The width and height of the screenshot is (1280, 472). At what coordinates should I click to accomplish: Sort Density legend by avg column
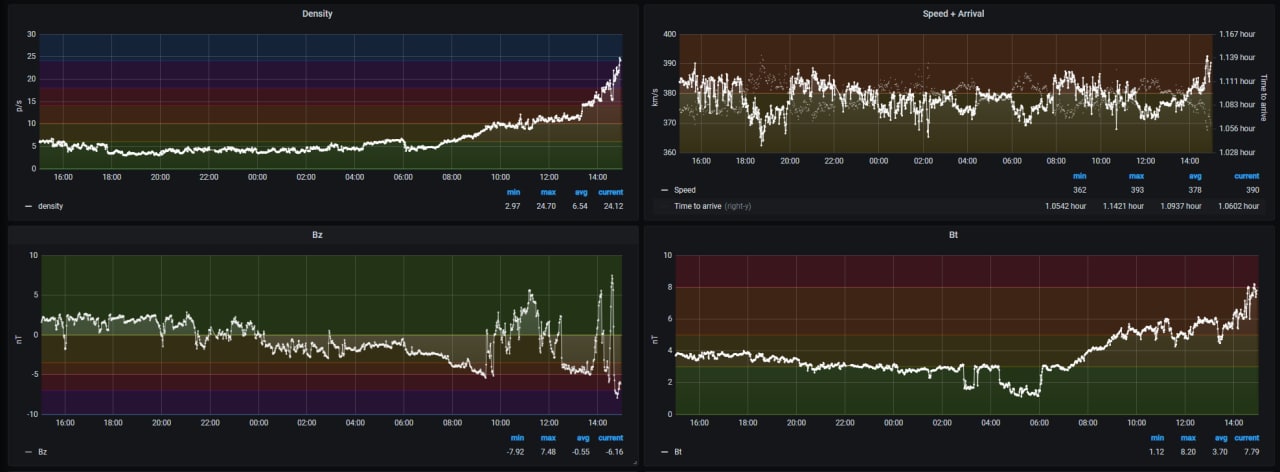[580, 192]
